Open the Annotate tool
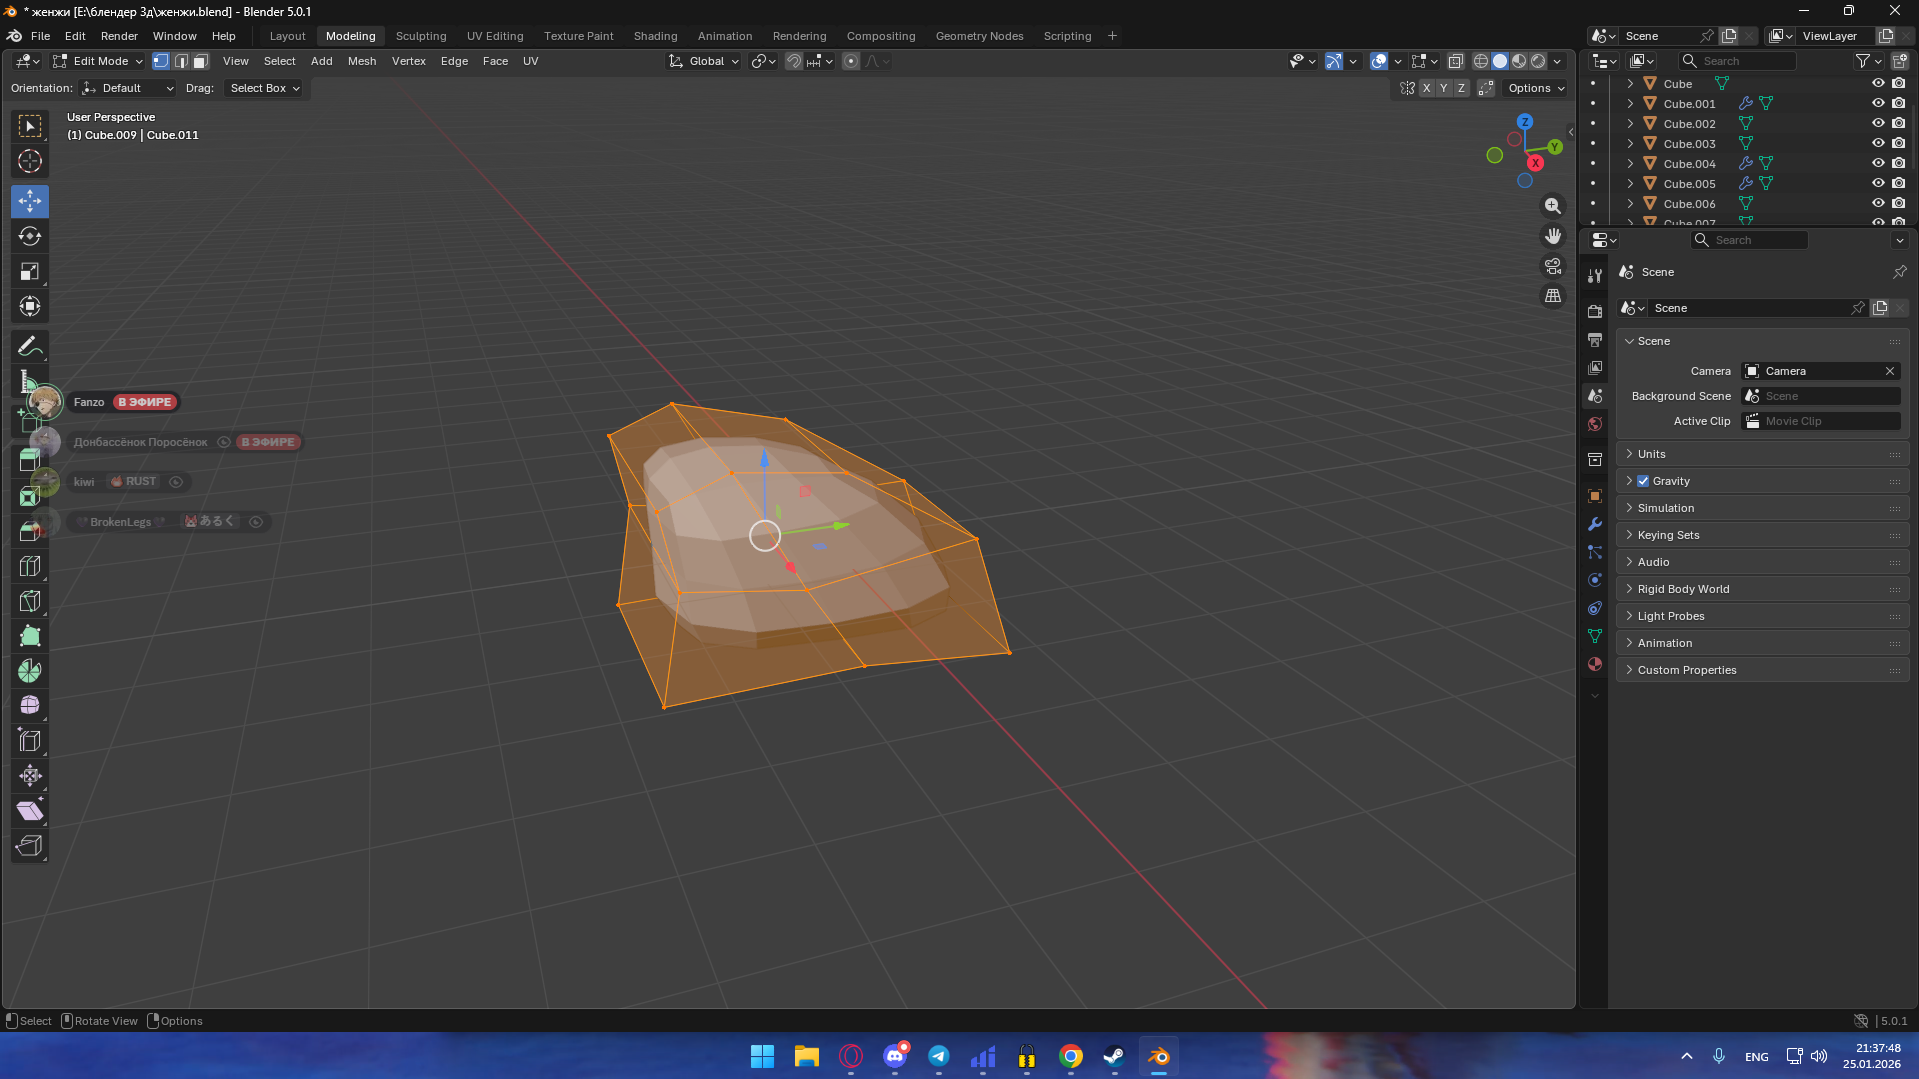Image resolution: width=1919 pixels, height=1079 pixels. tap(29, 345)
